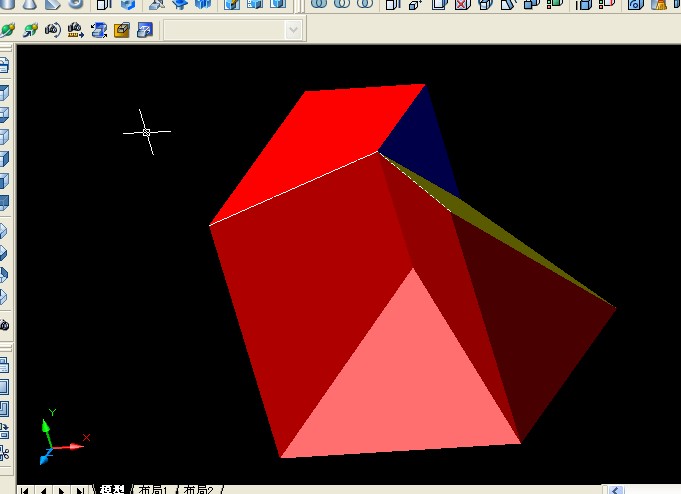Select the Copy Edges tool
This screenshot has height=494, width=681.
[584, 4]
